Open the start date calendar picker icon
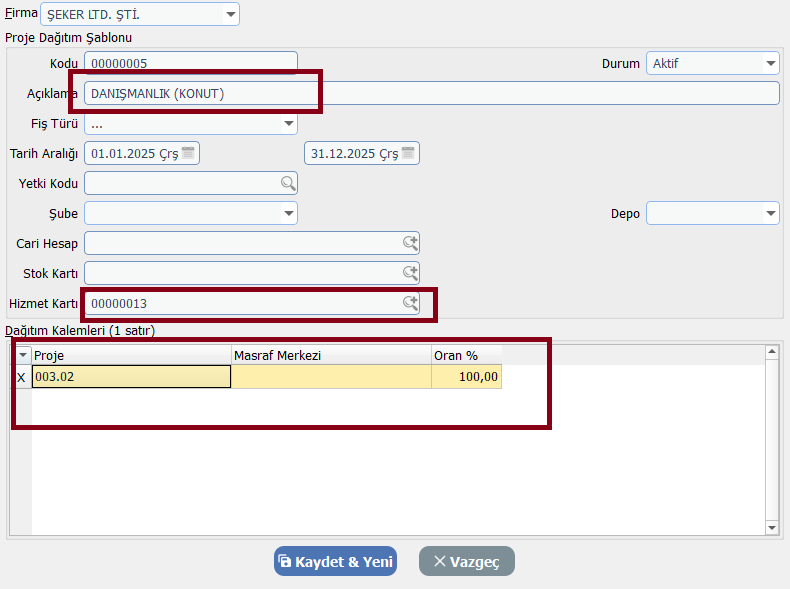790x589 pixels. coord(189,153)
